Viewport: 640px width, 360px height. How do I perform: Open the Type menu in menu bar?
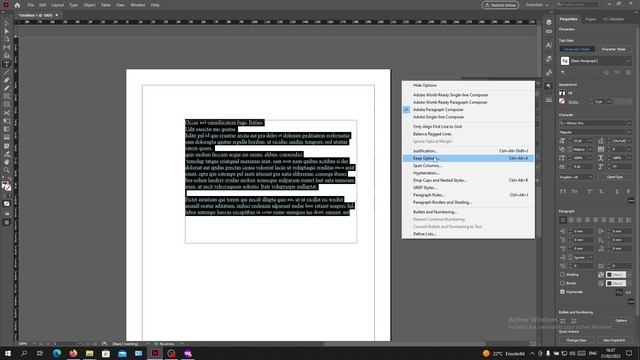click(x=73, y=5)
